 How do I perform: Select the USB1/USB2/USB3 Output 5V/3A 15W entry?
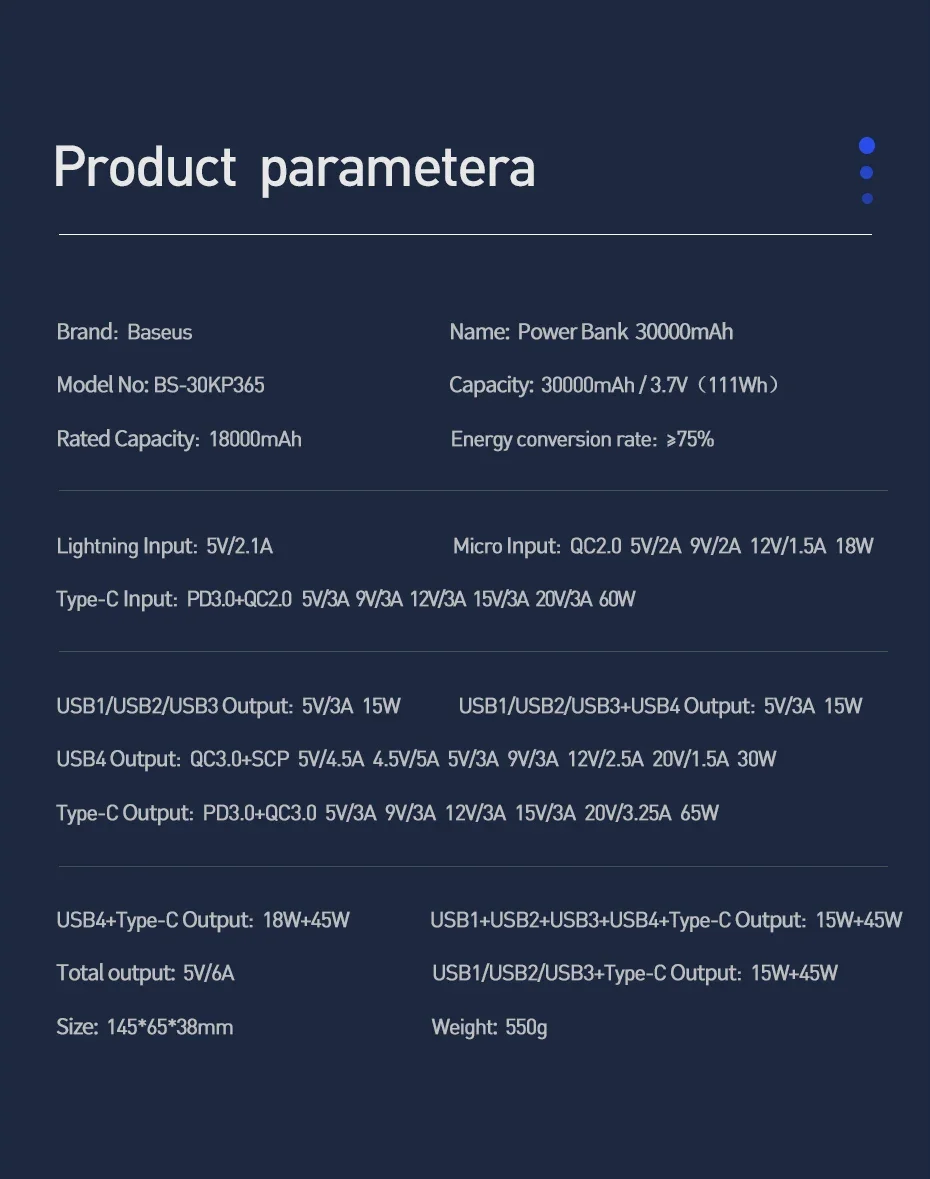(x=228, y=706)
